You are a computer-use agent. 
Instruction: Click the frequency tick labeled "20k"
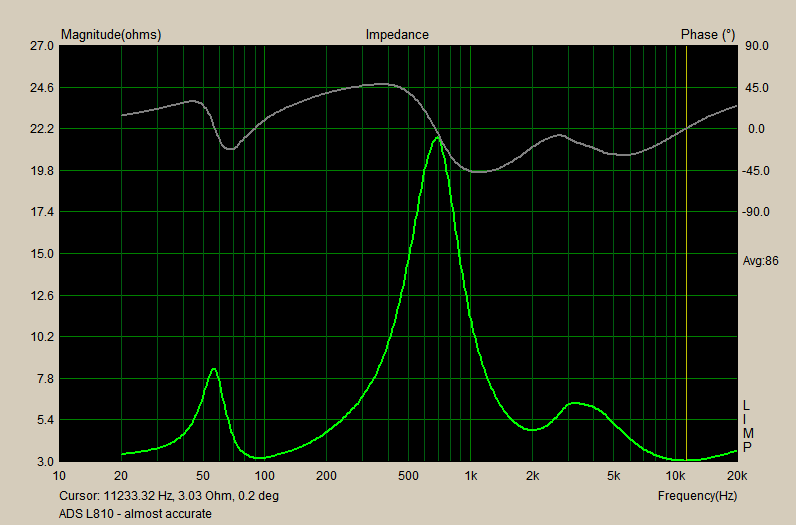[737, 476]
